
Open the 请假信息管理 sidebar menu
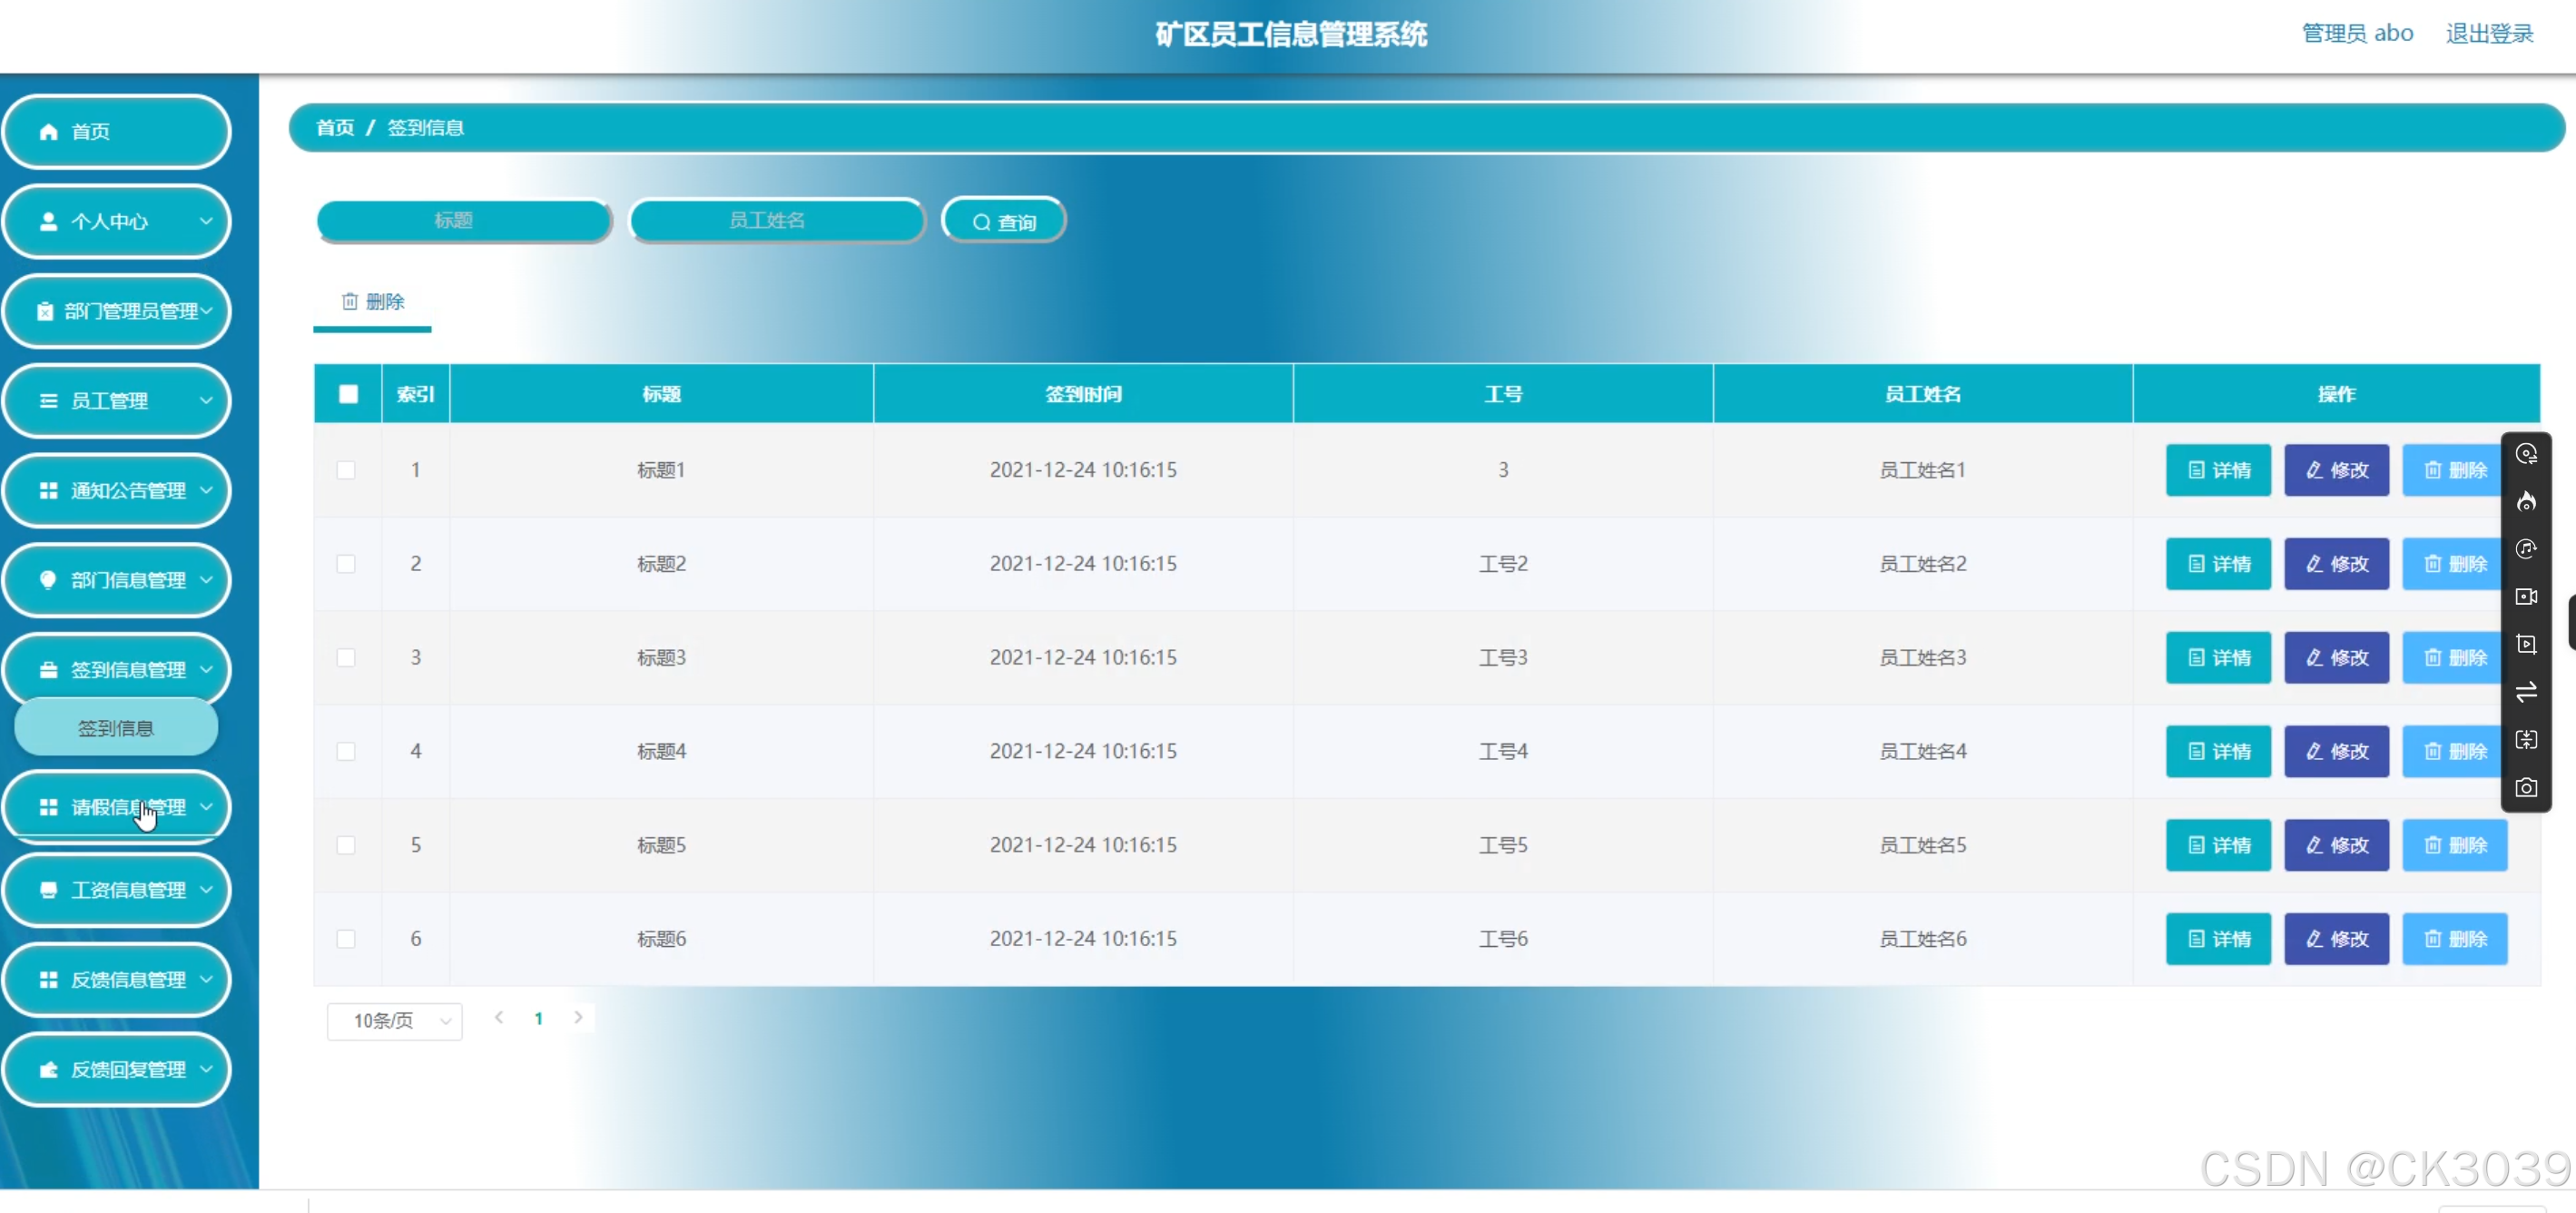coord(117,807)
